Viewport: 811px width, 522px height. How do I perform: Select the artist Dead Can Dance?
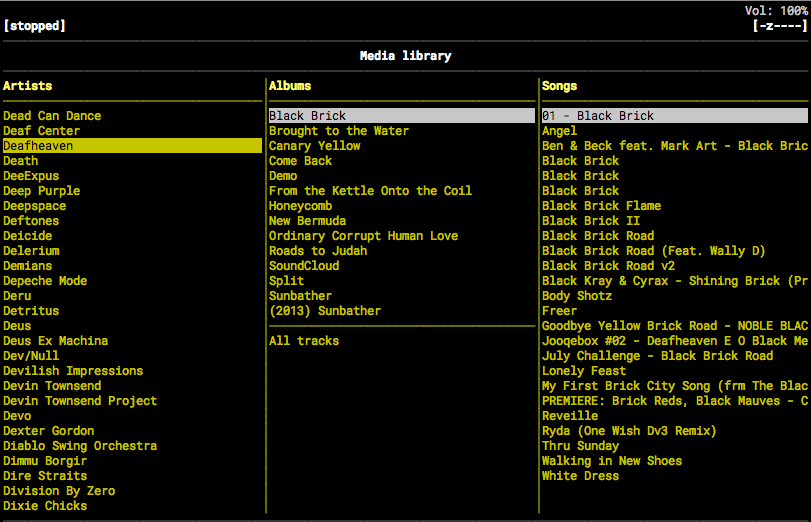(x=52, y=116)
